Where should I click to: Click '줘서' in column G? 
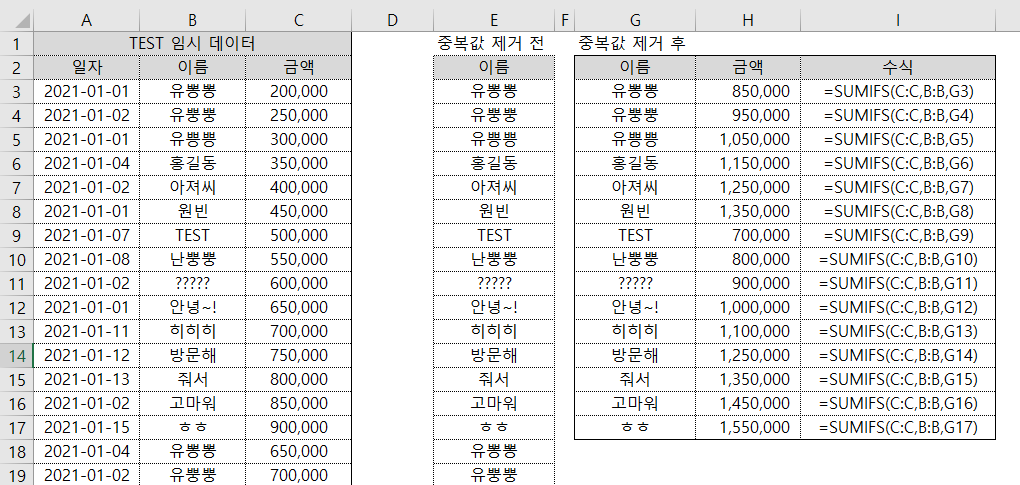[635, 380]
